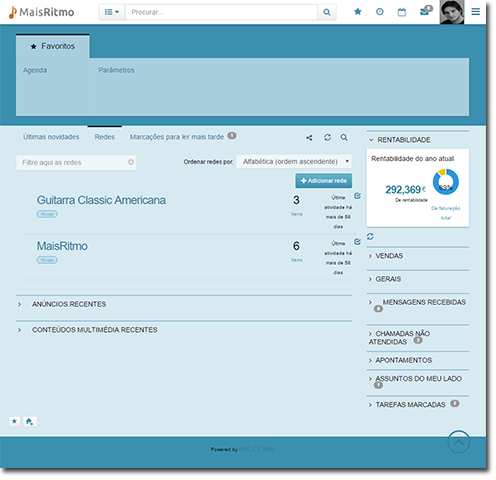The image size is (496, 480).
Task: Click the home icon button at the bottom left
Action: [30, 421]
